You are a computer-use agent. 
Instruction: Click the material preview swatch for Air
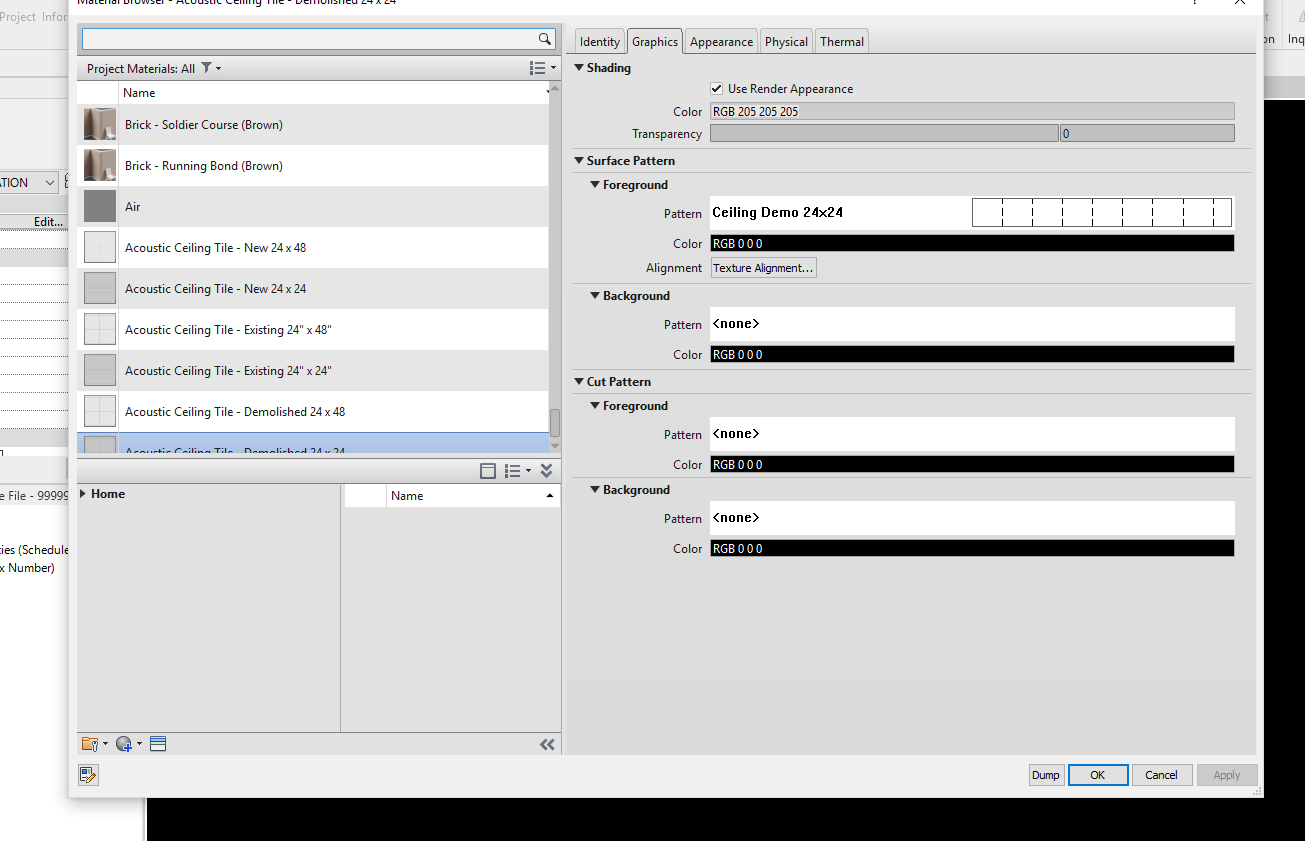(x=98, y=206)
